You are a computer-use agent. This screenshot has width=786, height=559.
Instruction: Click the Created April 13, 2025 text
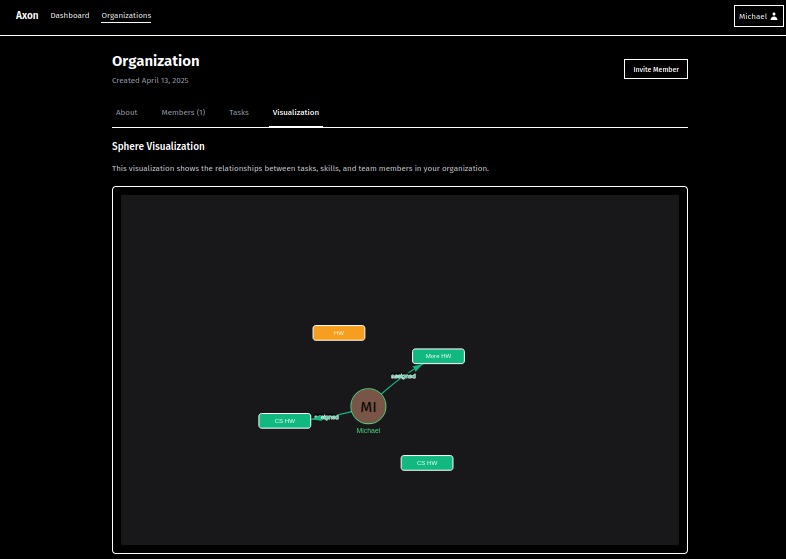150,80
